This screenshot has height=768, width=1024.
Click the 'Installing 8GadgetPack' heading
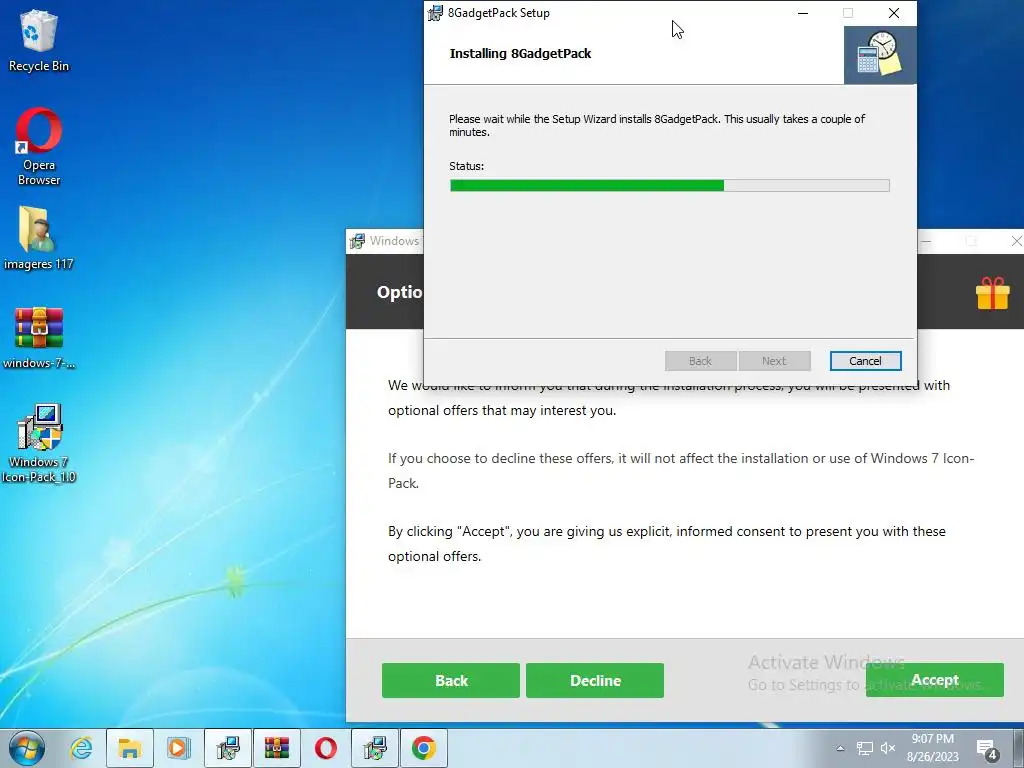(x=520, y=54)
